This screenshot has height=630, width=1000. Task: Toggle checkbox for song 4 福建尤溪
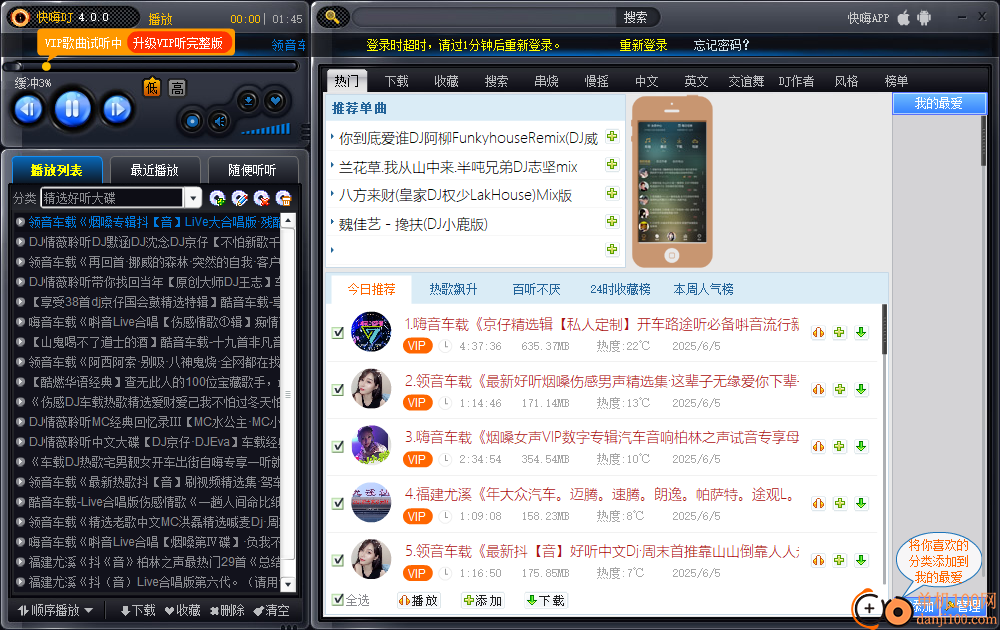click(338, 504)
